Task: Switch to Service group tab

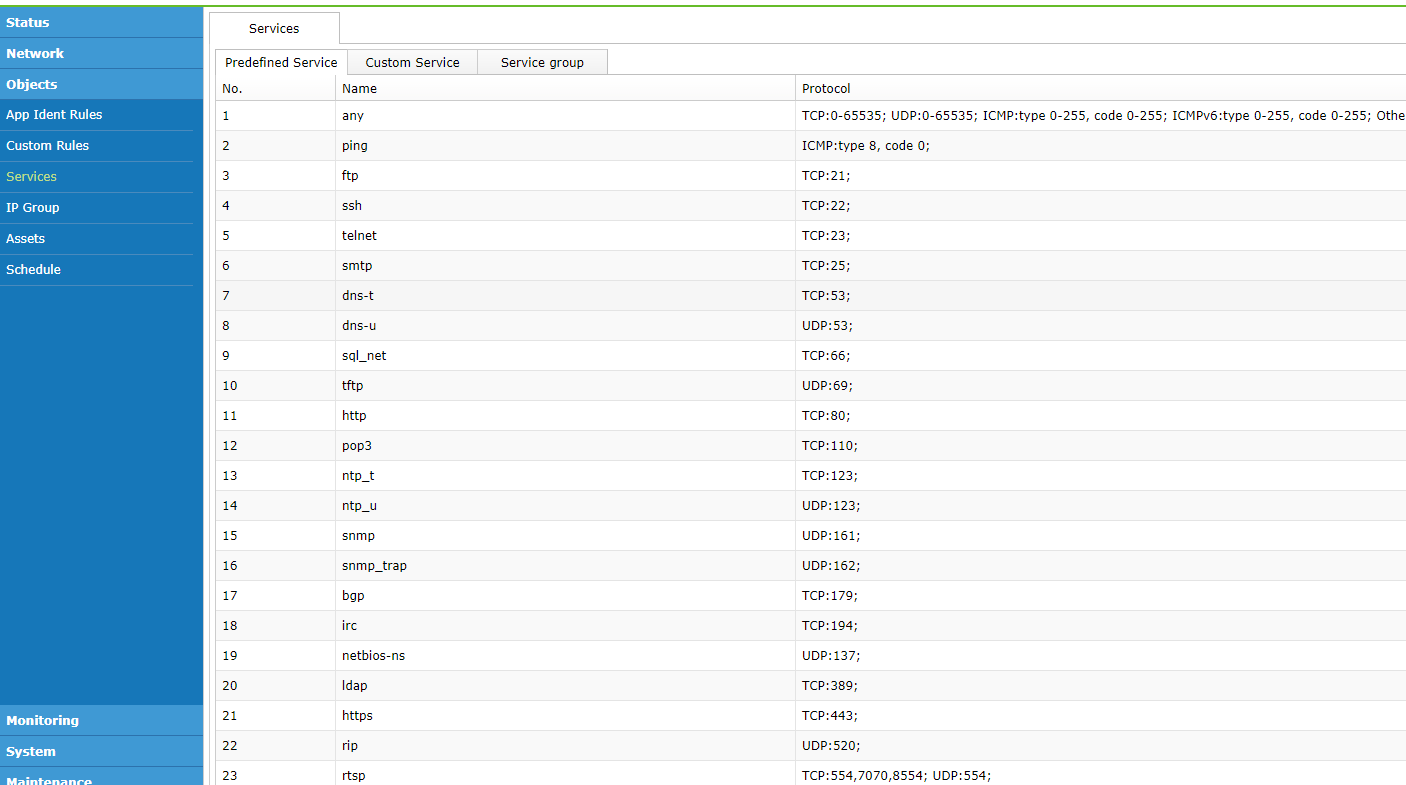Action: [x=542, y=62]
